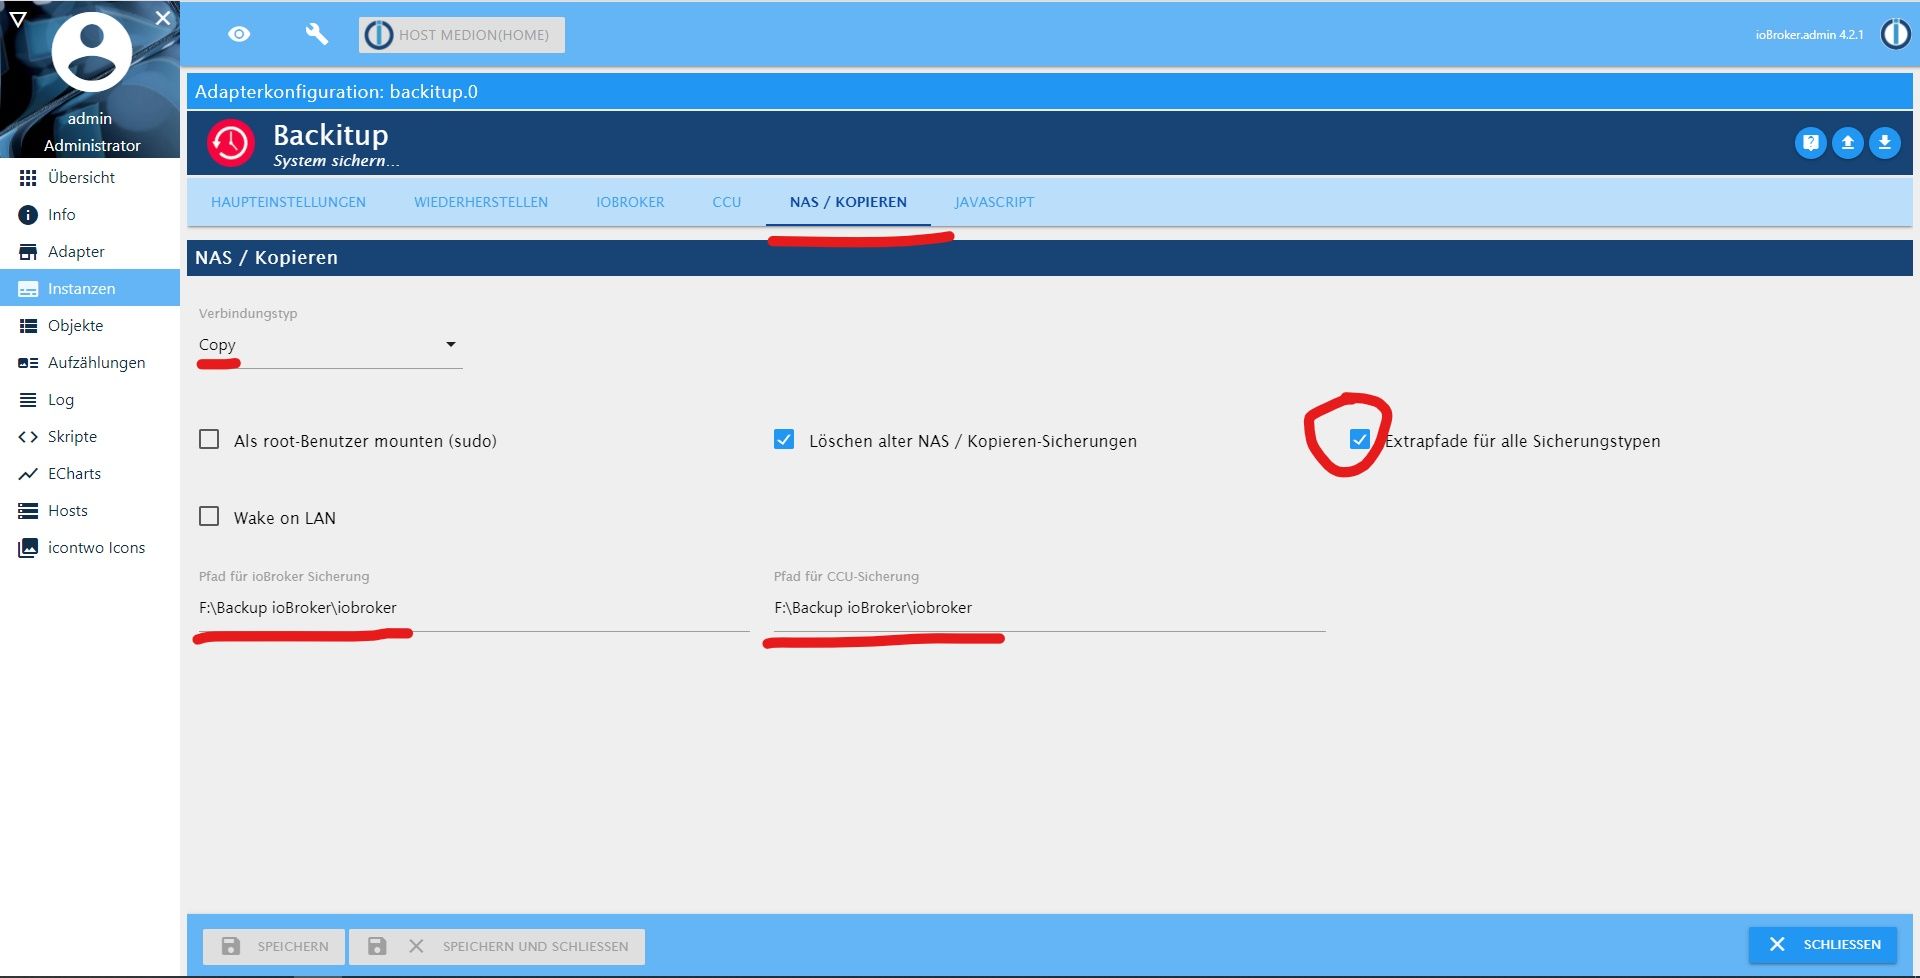Select Instanzen in the sidebar
Screen dimensions: 1920x978
90,288
